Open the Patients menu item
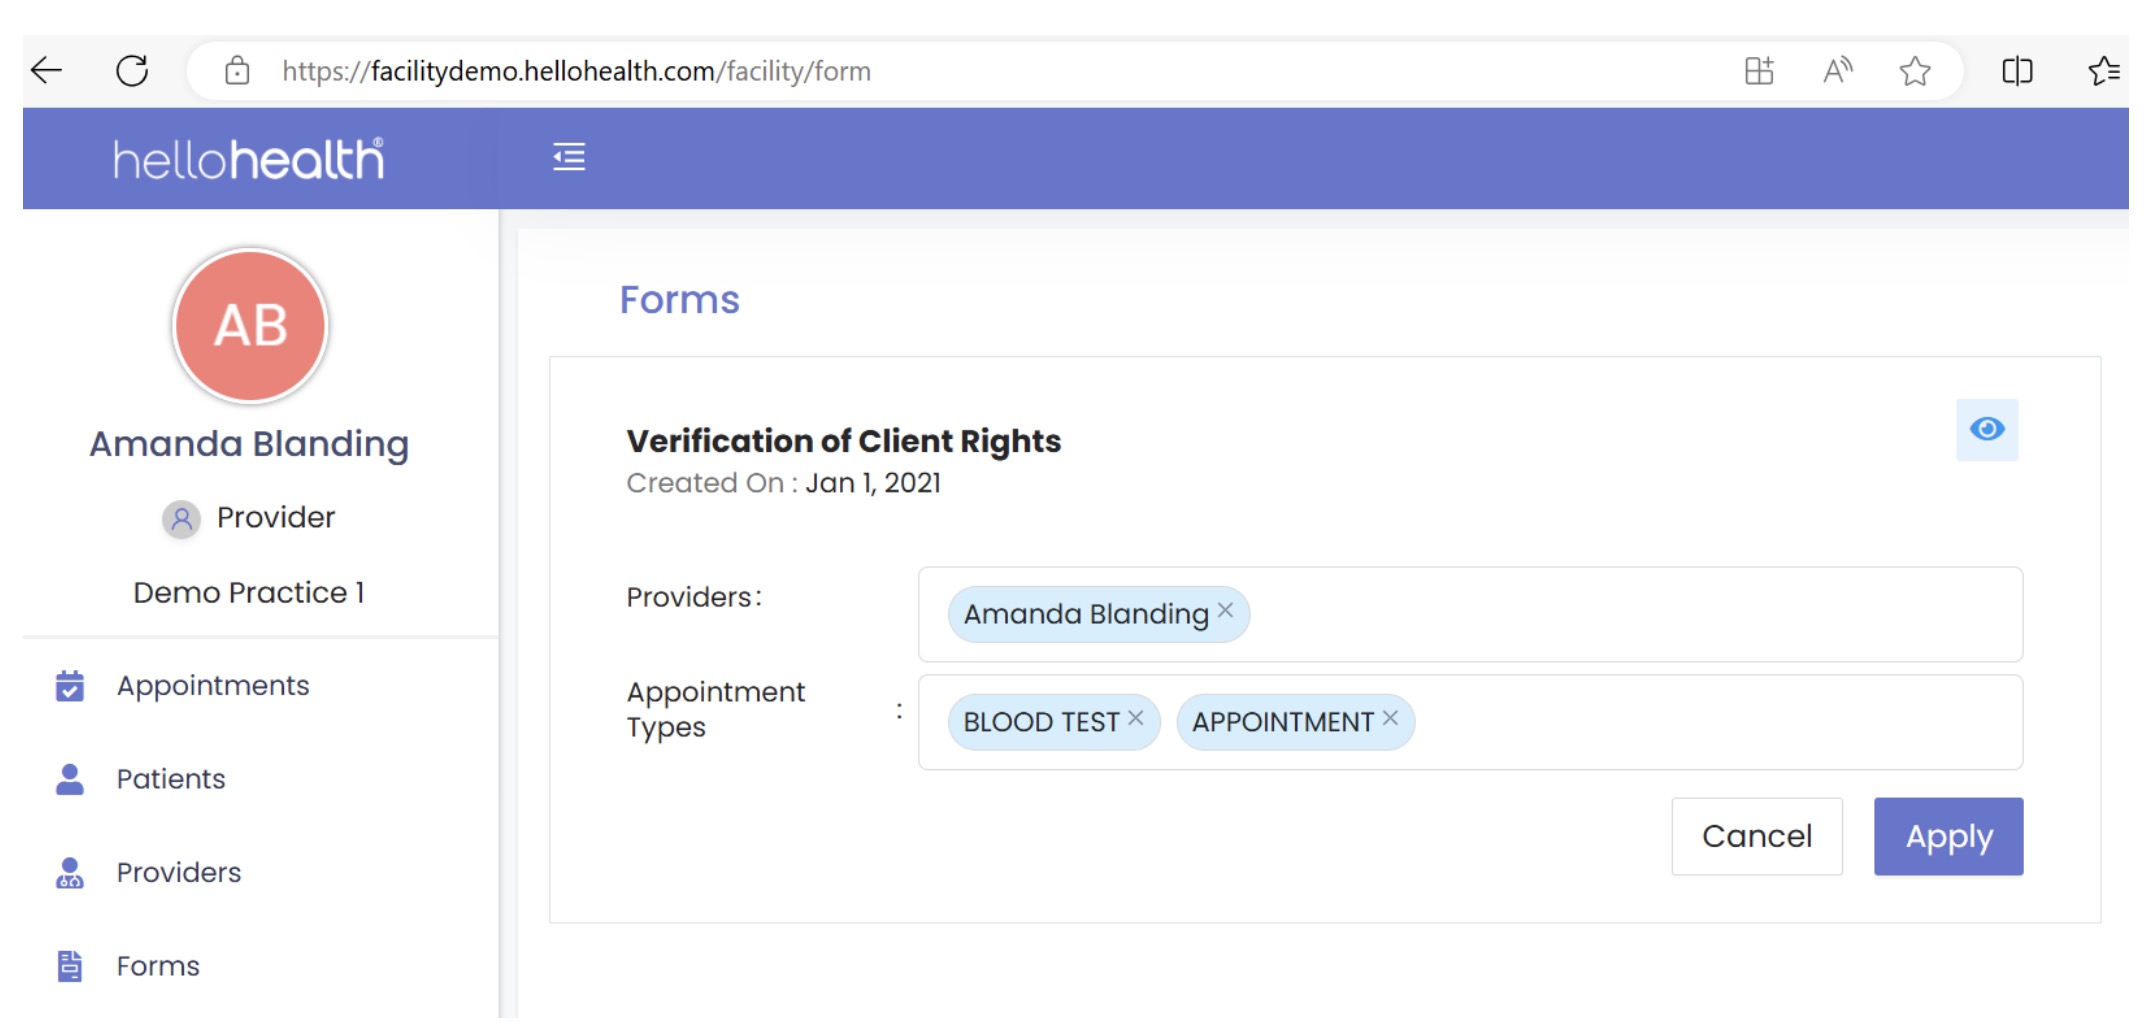 171,779
